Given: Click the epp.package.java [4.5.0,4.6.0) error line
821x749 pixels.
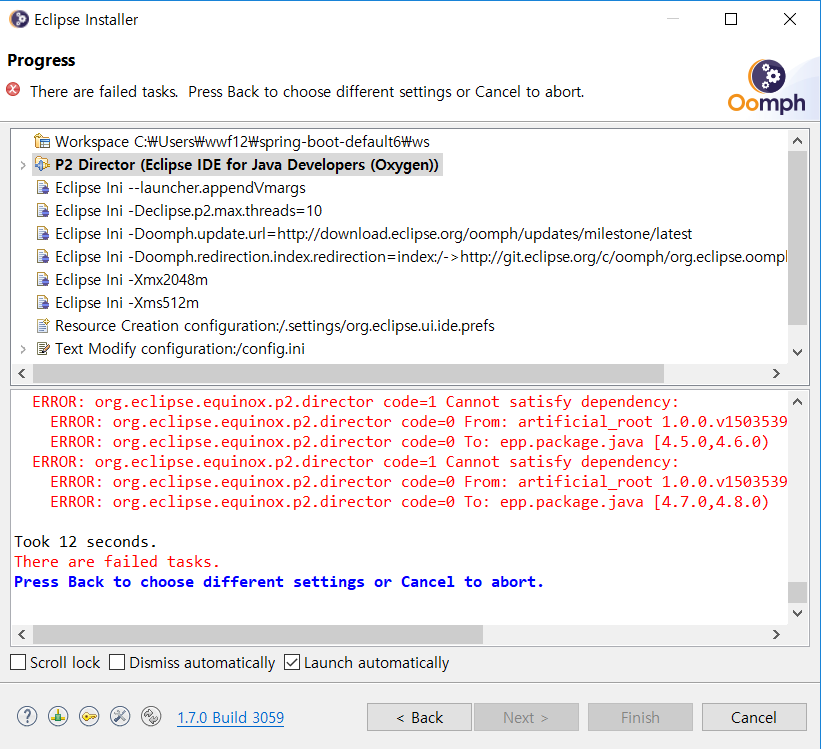Looking at the screenshot, I should [x=409, y=442].
